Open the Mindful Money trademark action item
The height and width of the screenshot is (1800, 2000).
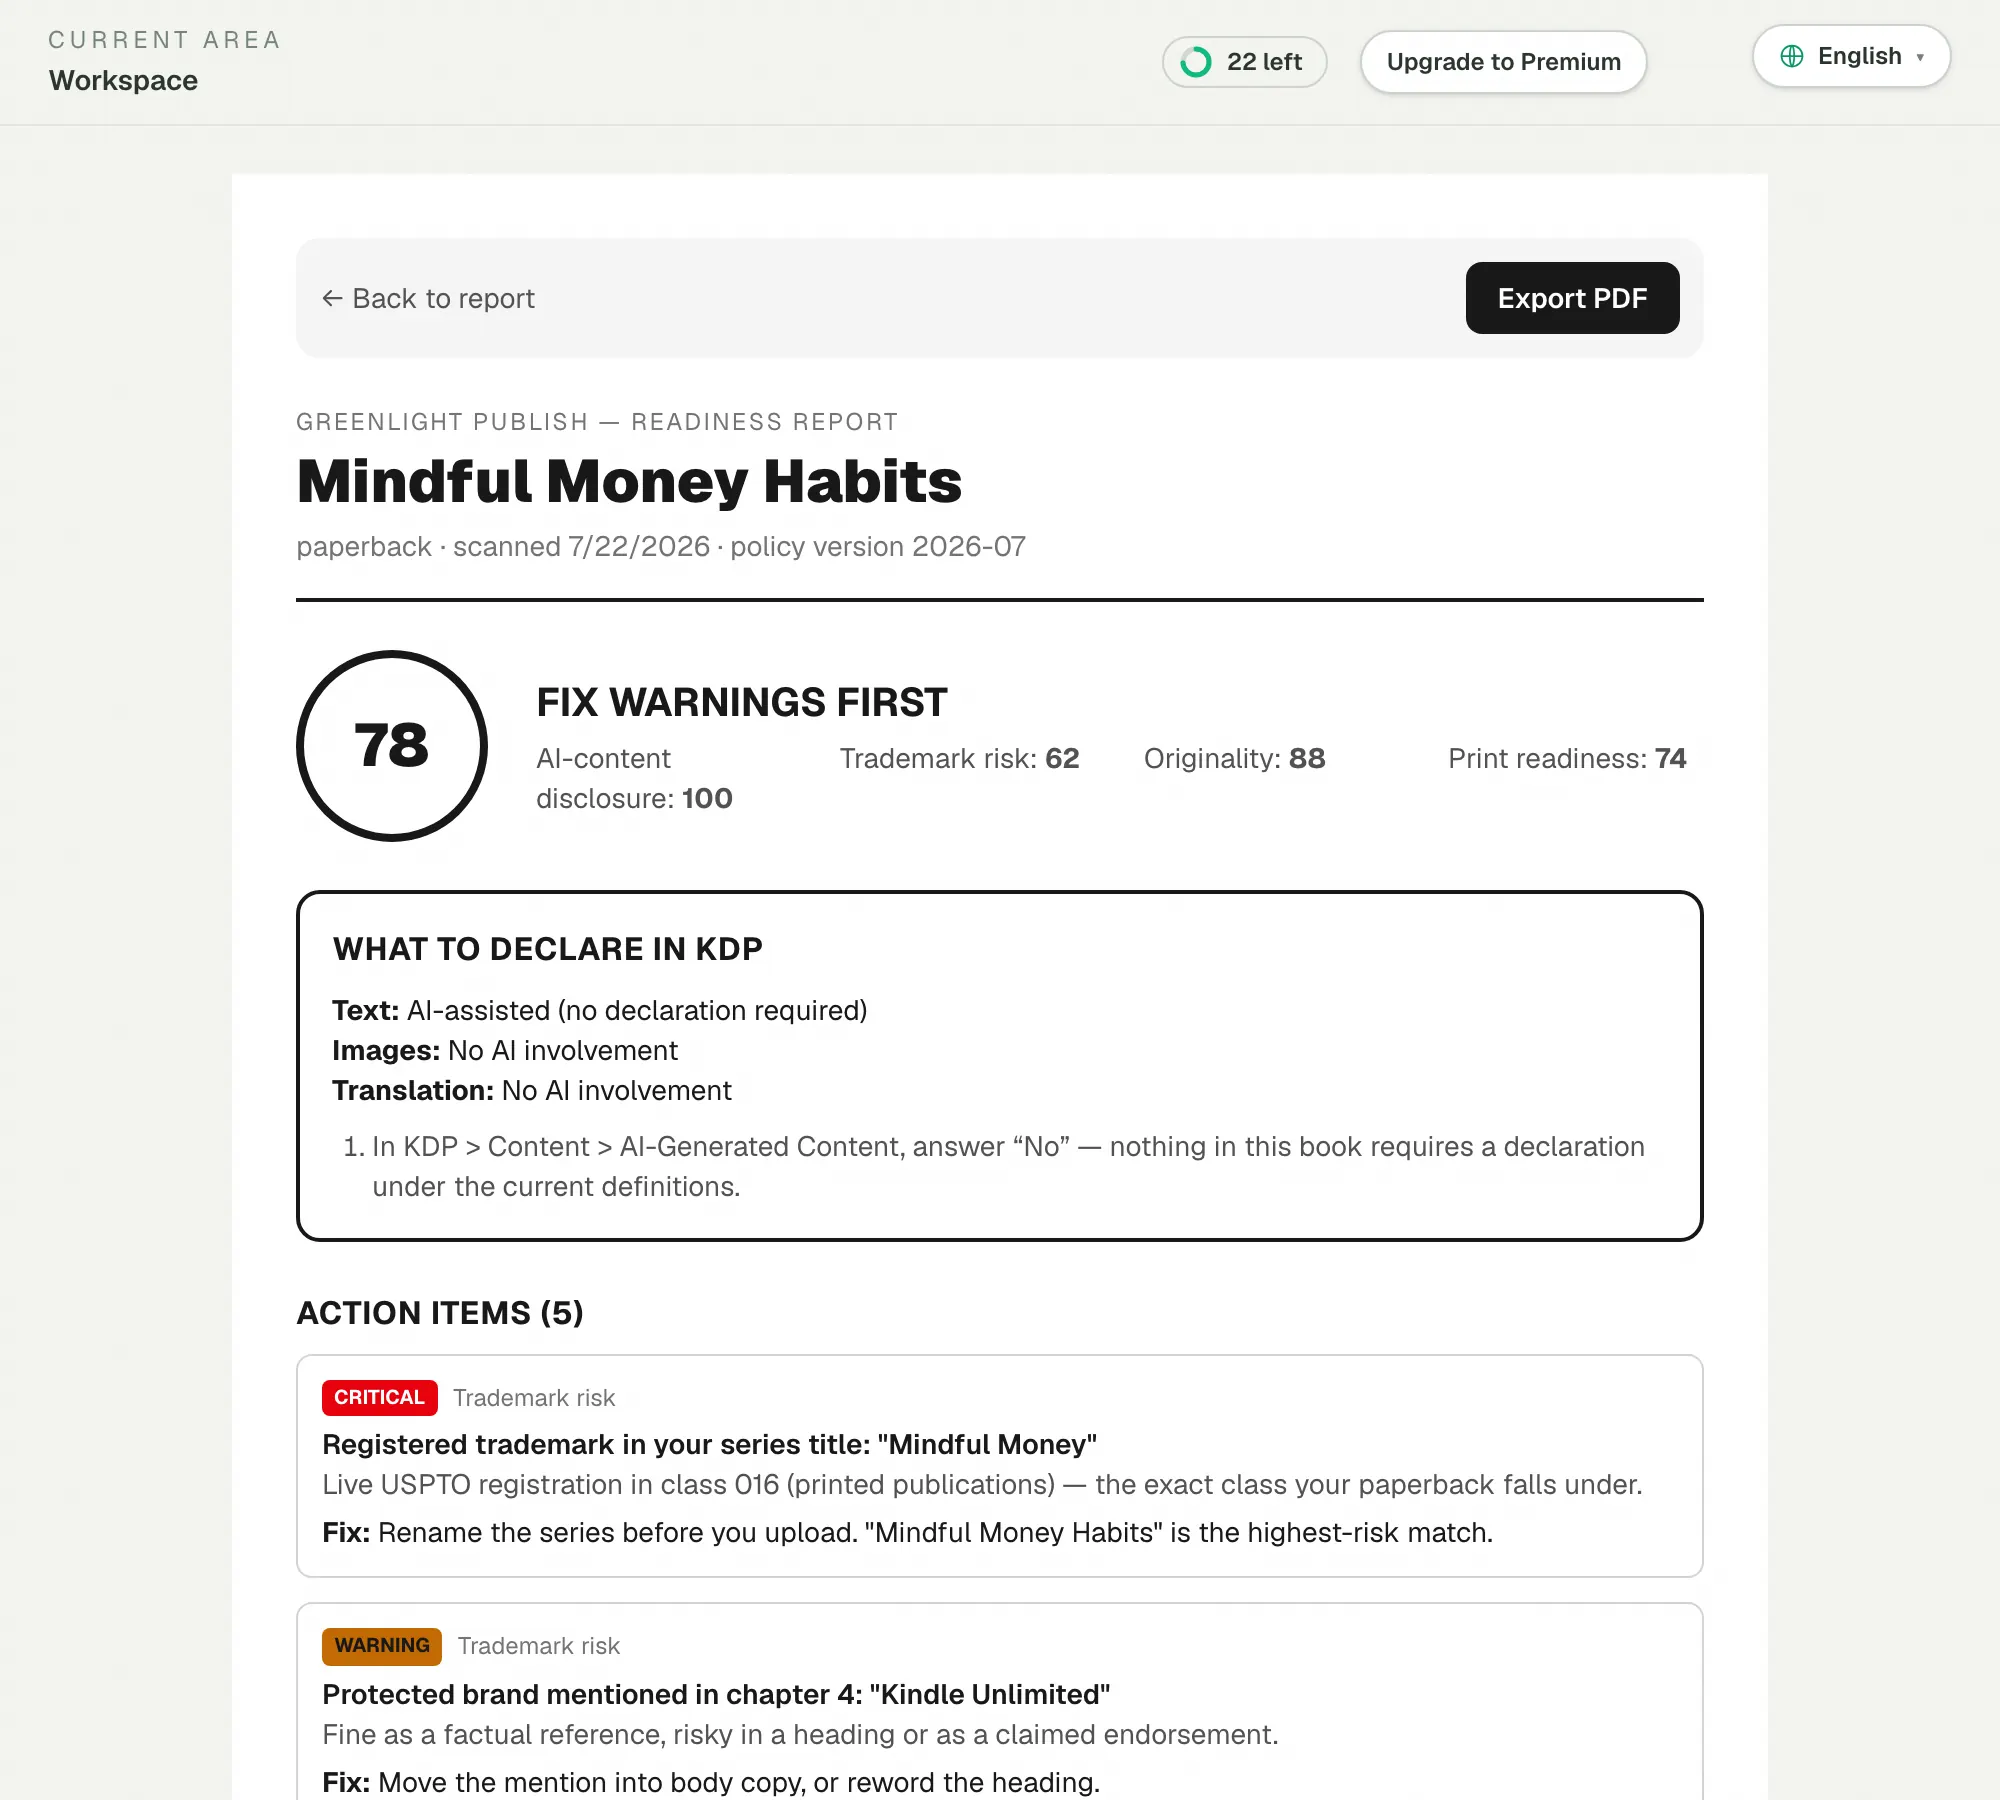(1000, 1466)
